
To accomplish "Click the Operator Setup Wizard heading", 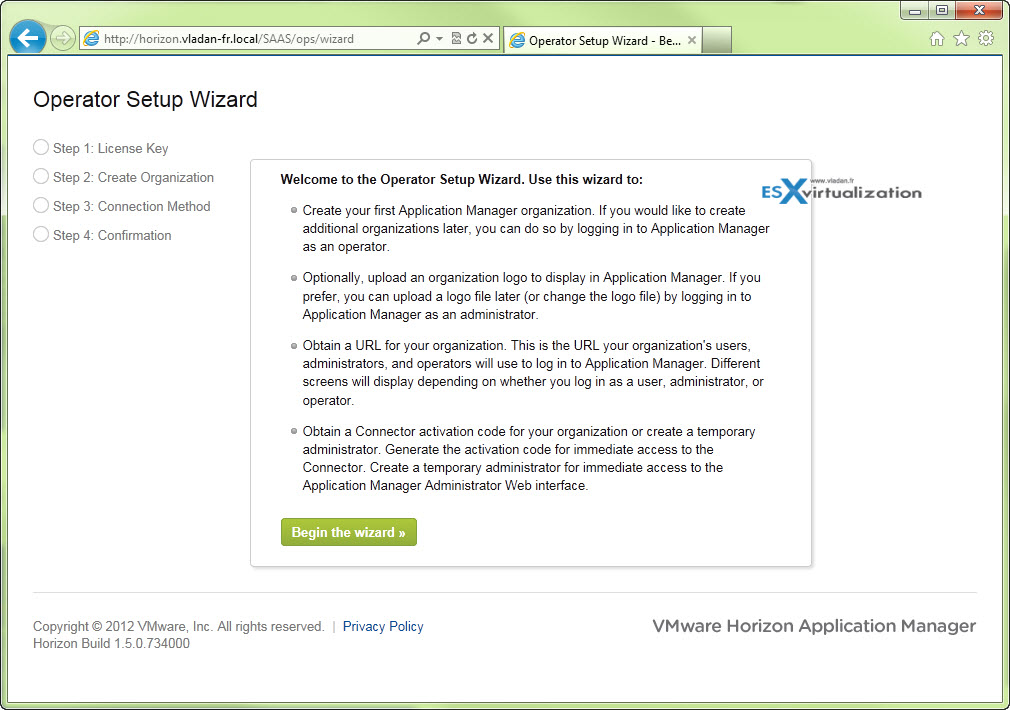I will [x=145, y=100].
